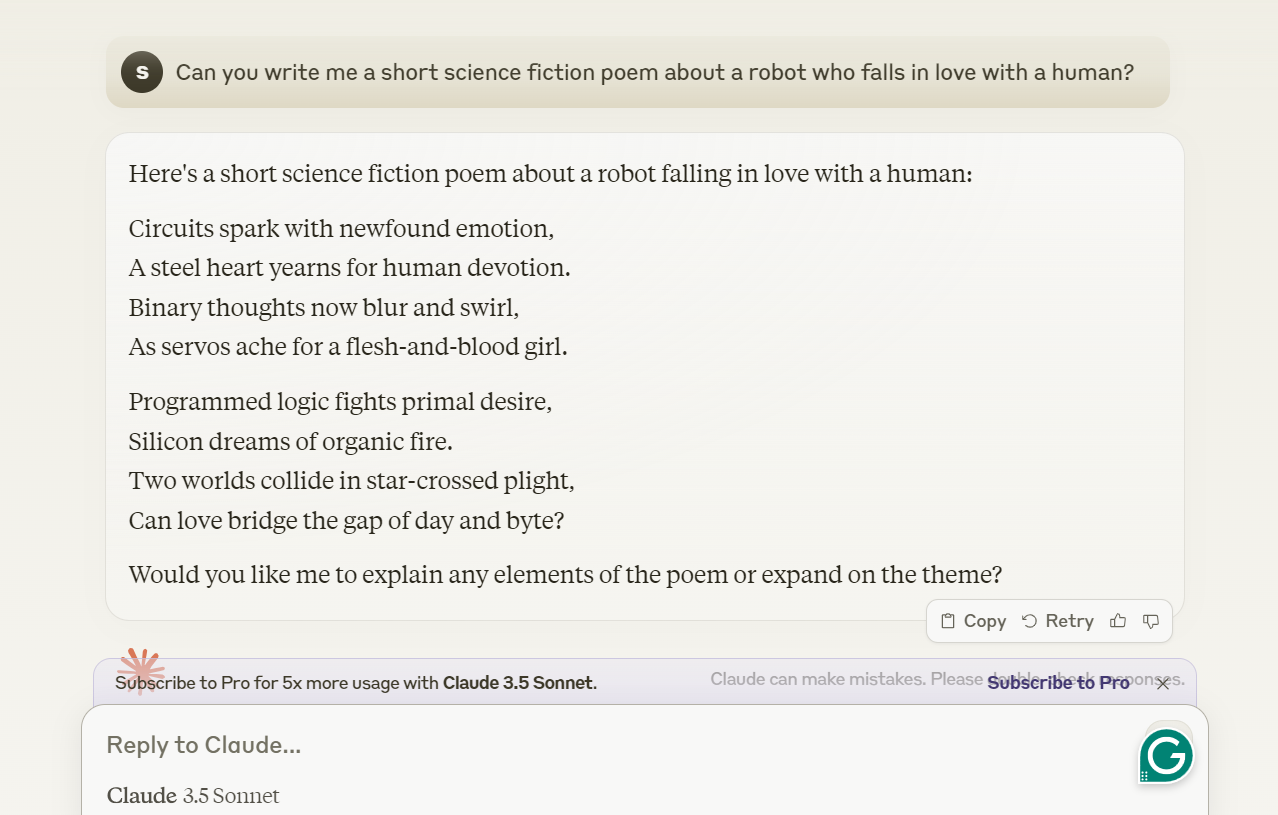The image size is (1278, 815).
Task: Focus the Reply to Claude input field
Action: 620,745
